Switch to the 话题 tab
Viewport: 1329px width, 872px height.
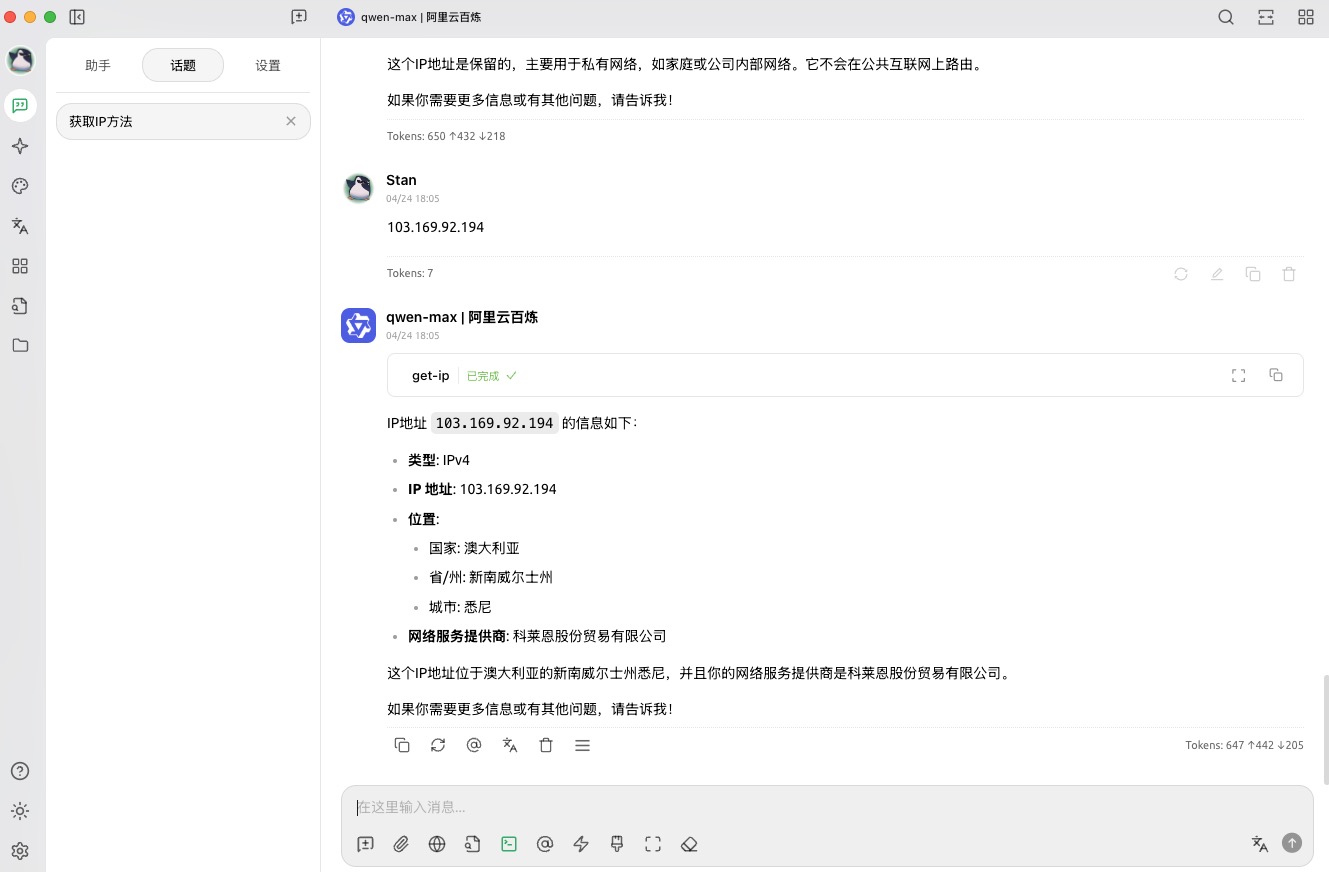pos(183,65)
